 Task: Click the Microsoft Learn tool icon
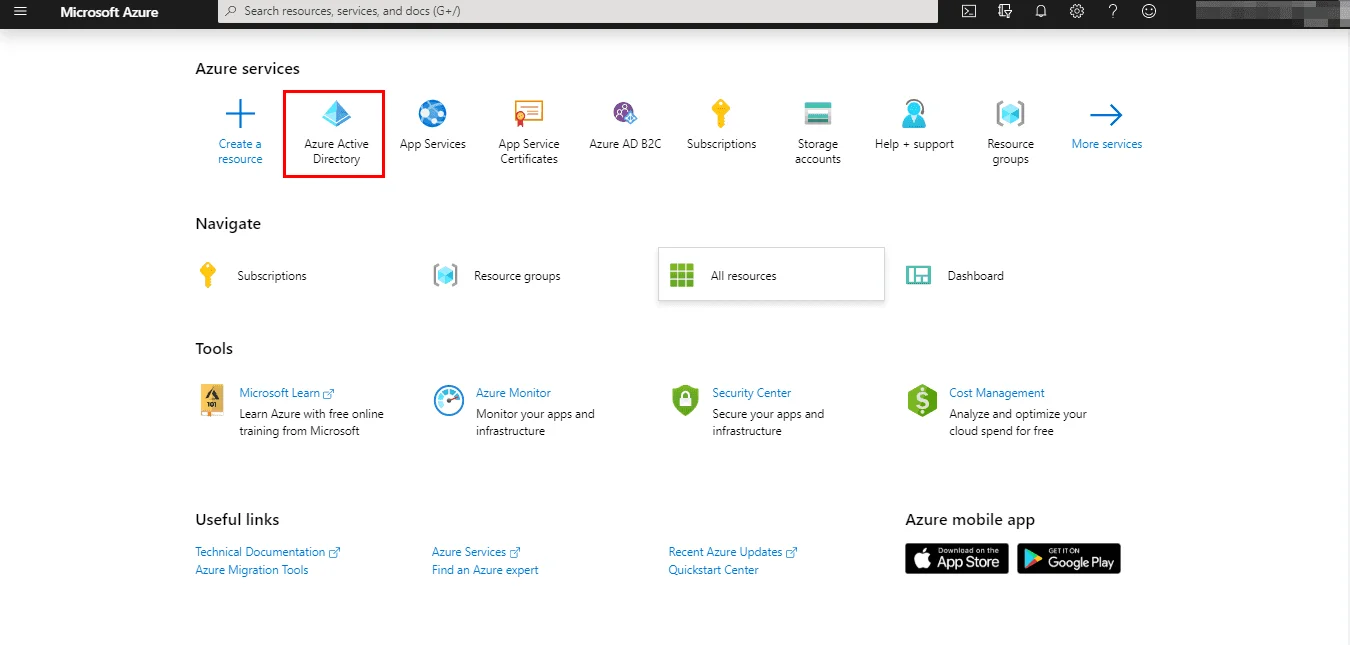click(212, 400)
